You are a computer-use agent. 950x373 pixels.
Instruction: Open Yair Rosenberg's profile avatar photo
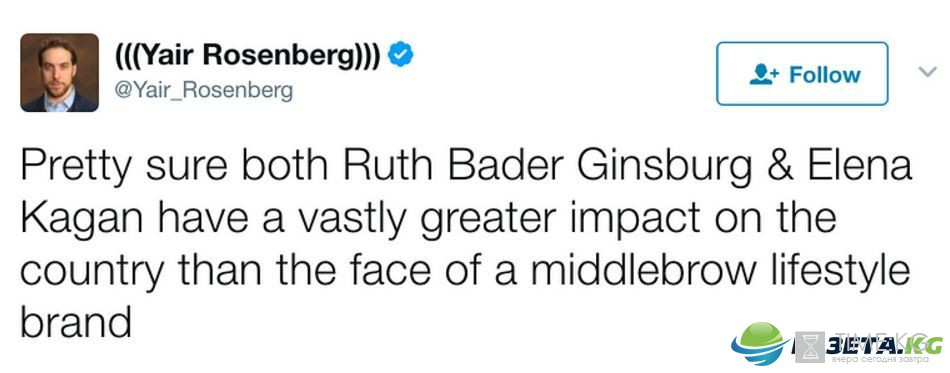[x=59, y=73]
